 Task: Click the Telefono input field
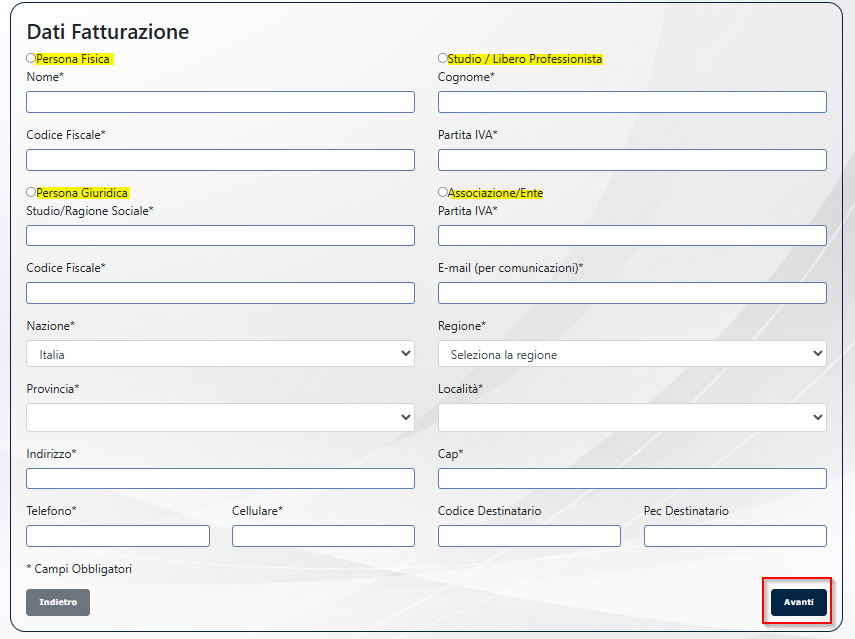click(118, 536)
